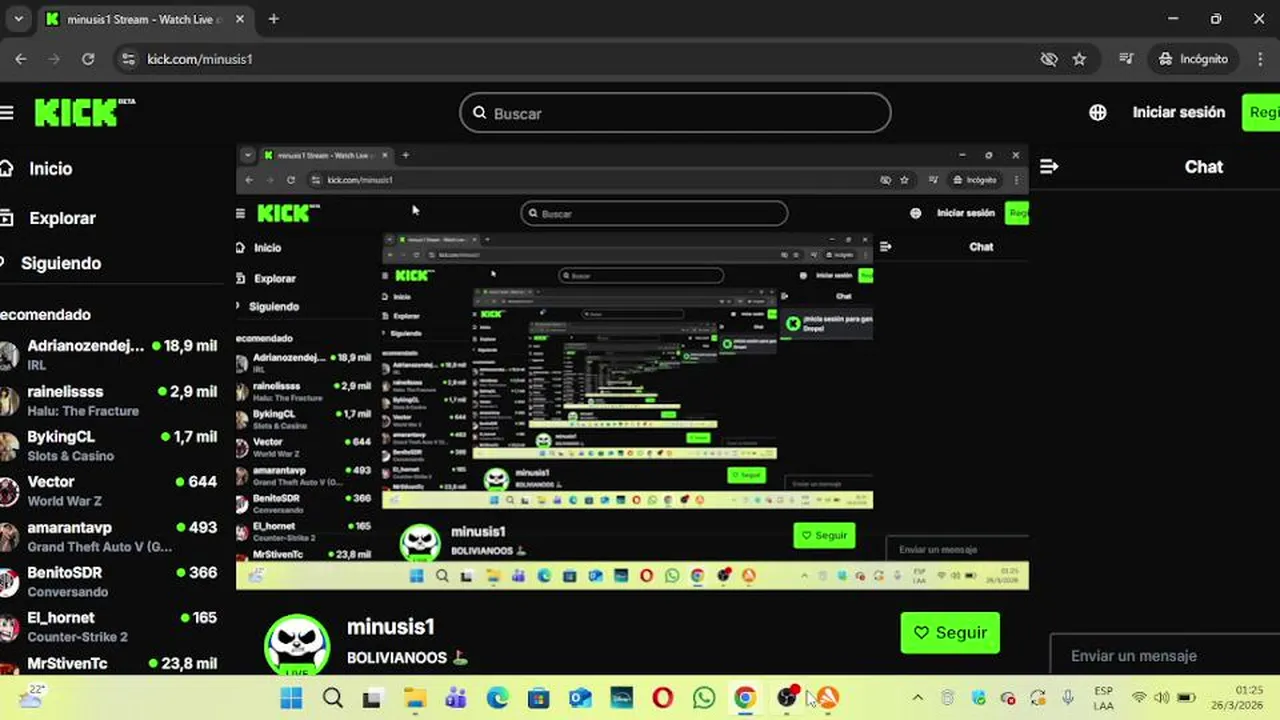This screenshot has width=1280, height=720.
Task: Click the World War Z category text
Action: tap(65, 501)
